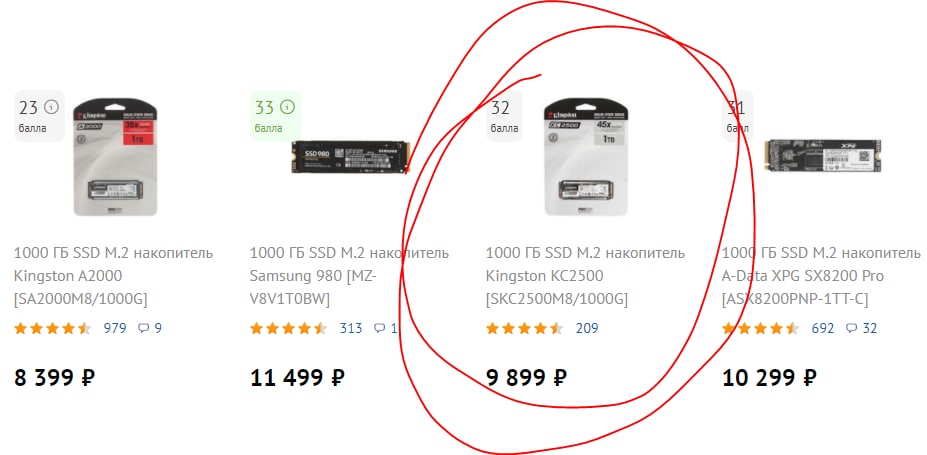The height and width of the screenshot is (455, 927).
Task: Open Samsung 980 SSD product image
Action: point(351,157)
